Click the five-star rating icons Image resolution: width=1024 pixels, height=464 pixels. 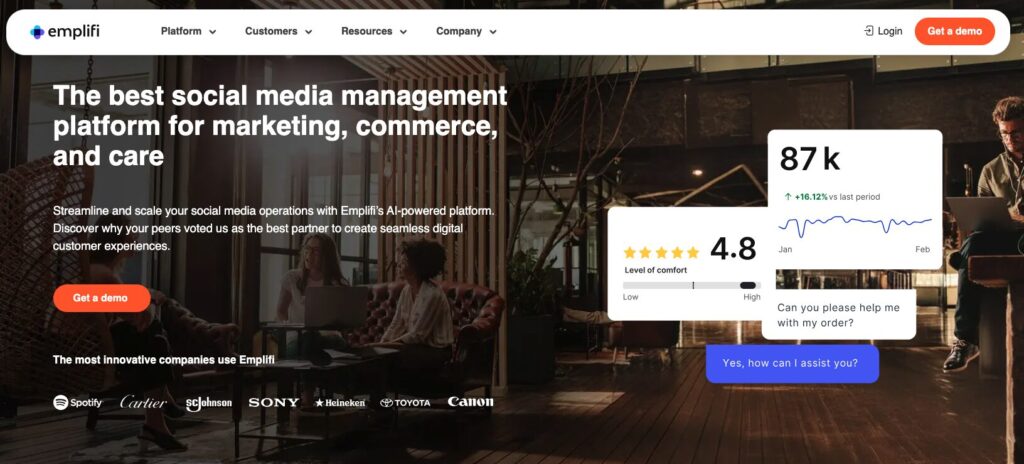(661, 252)
